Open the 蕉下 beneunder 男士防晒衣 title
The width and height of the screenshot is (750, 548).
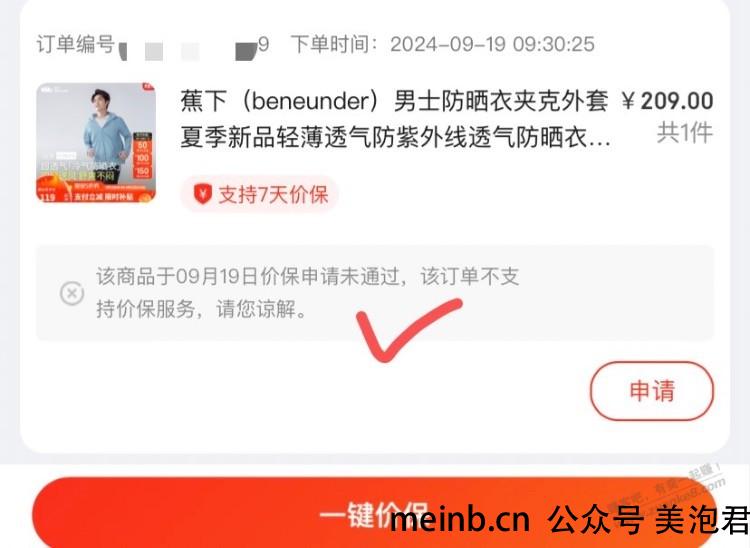coord(394,101)
